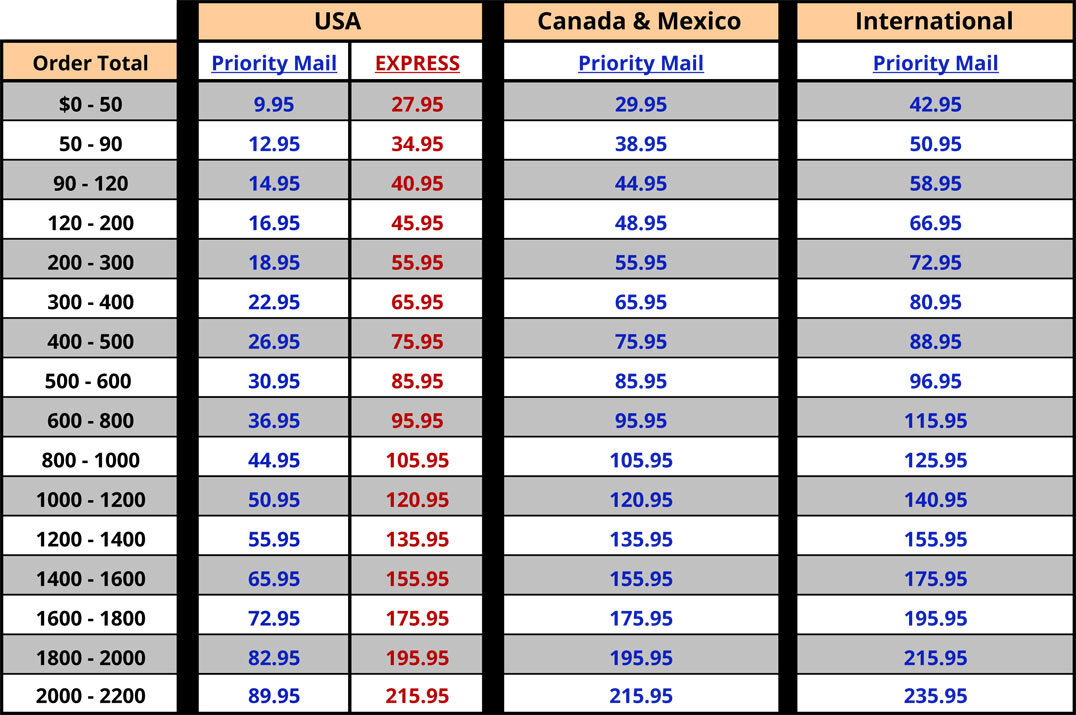Click the 96.95 International rate
1076x715 pixels.
pyautogui.click(x=935, y=381)
